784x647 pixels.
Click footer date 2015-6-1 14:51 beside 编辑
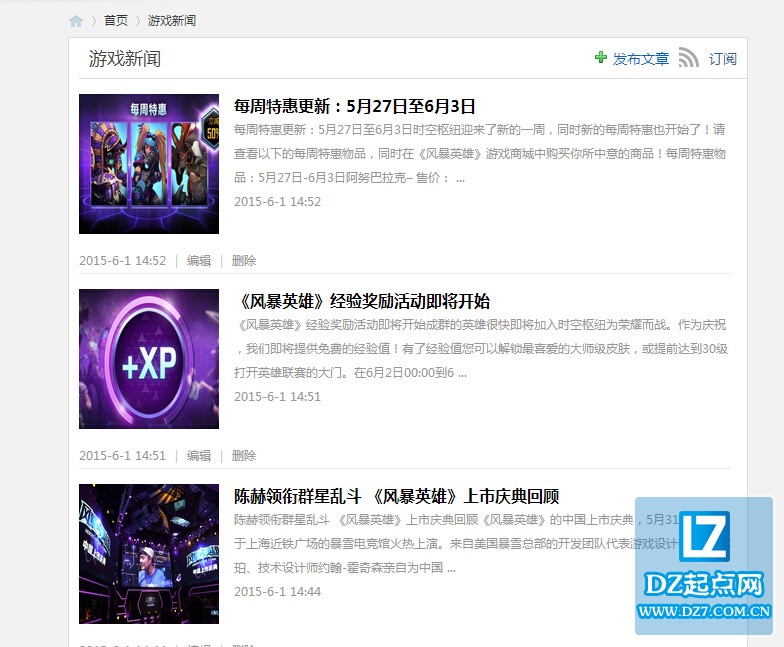(x=122, y=456)
